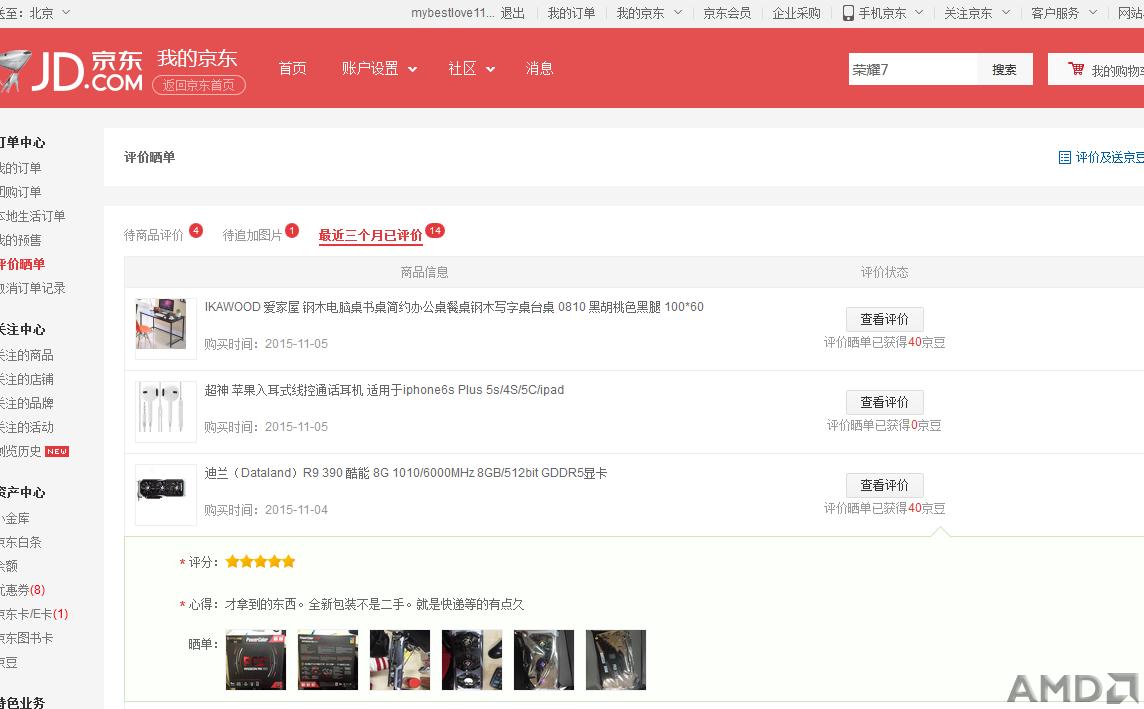Click the 待追加图片 count badge 1
Screen dimensions: 1144x709
pos(292,230)
